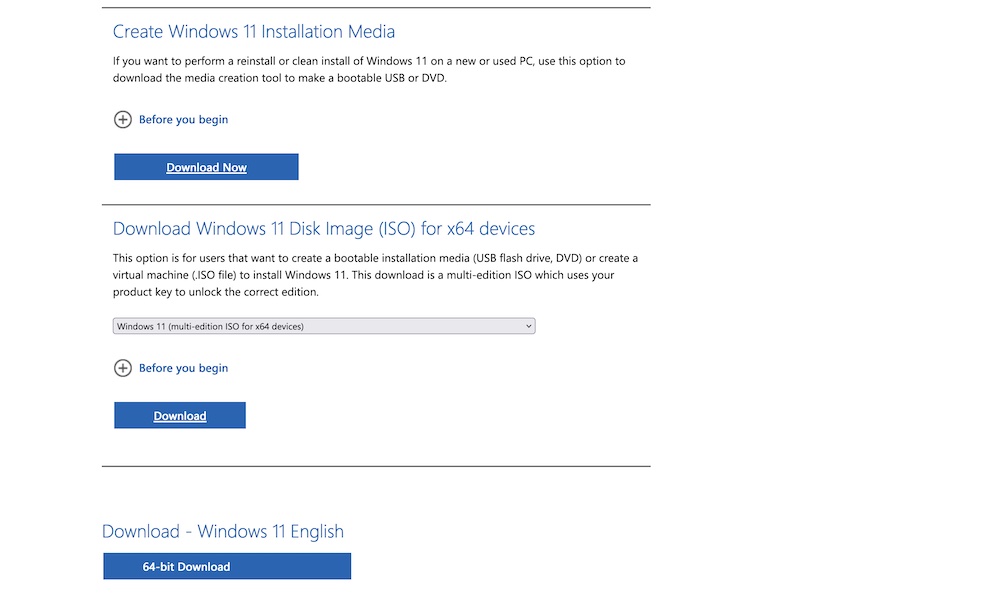Expand Before you begin under Installation Media
Screen dimensions: 1000x600
pyautogui.click(x=183, y=119)
